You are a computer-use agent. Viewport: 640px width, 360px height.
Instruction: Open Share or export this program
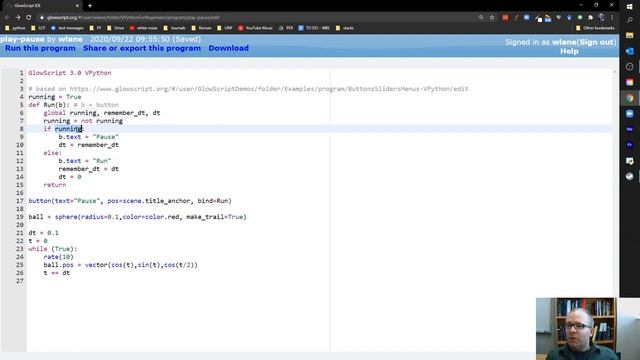tap(142, 48)
